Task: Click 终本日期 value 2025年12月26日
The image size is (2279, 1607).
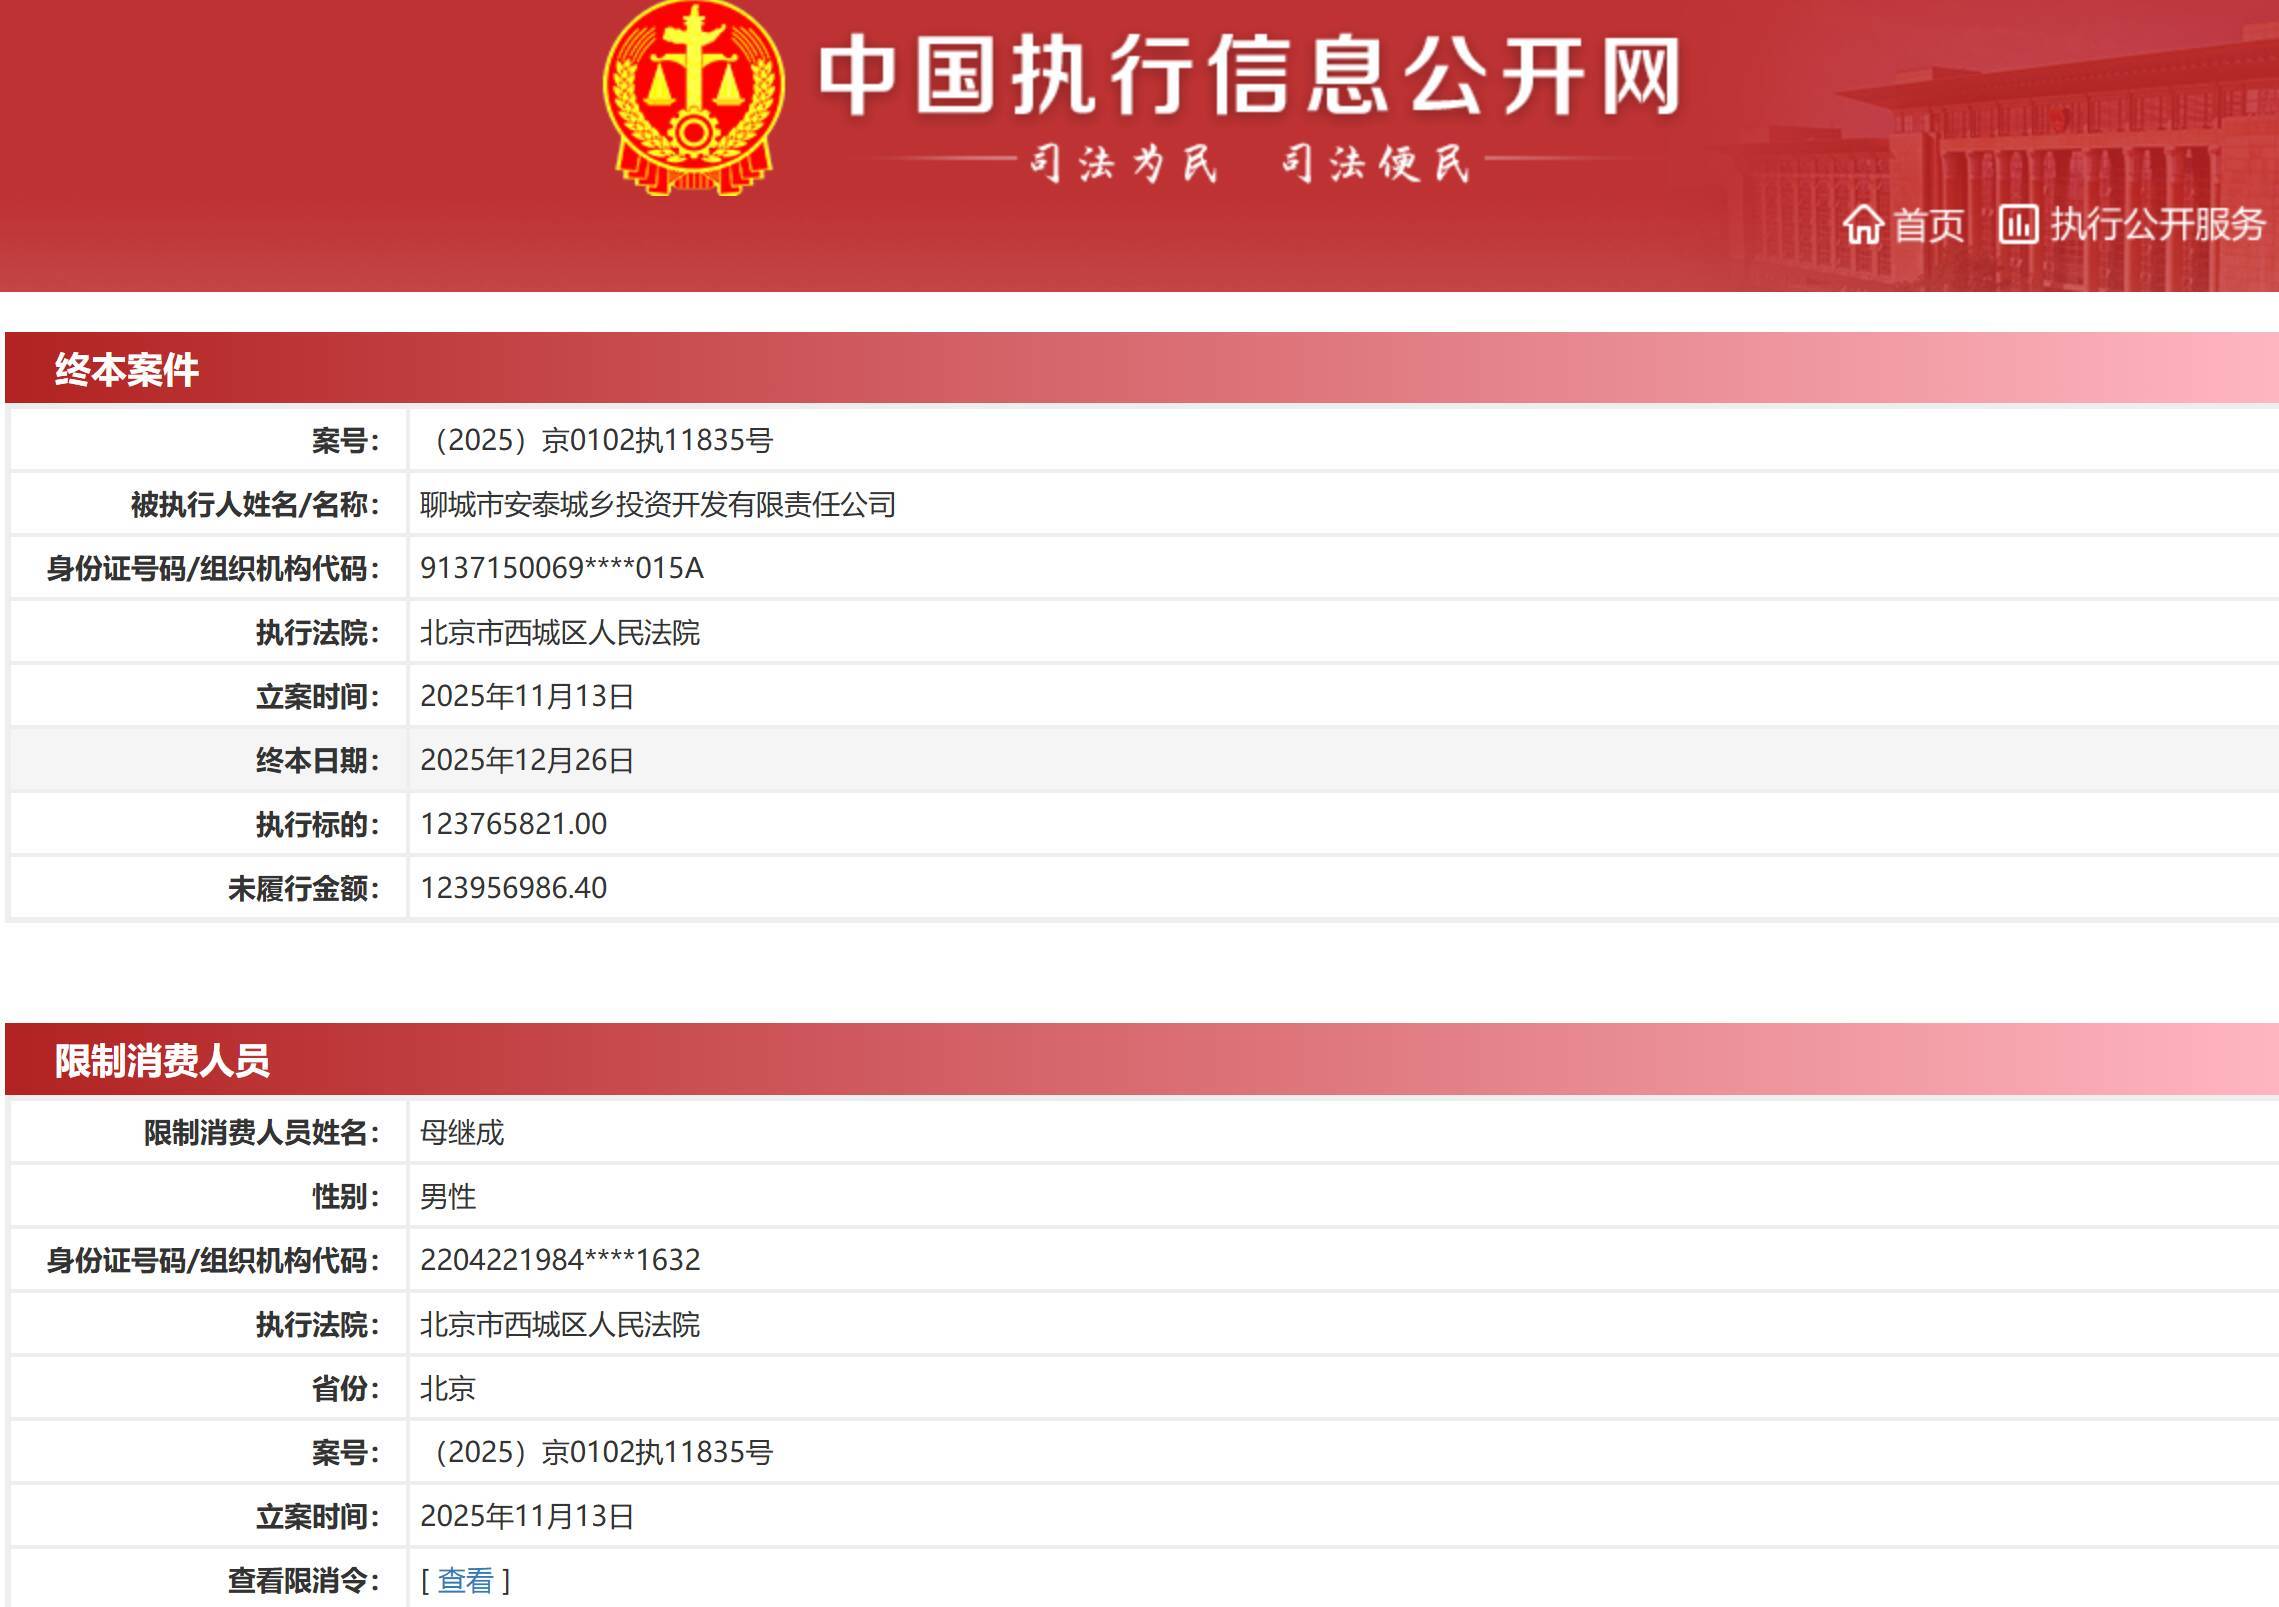Action: 527,760
